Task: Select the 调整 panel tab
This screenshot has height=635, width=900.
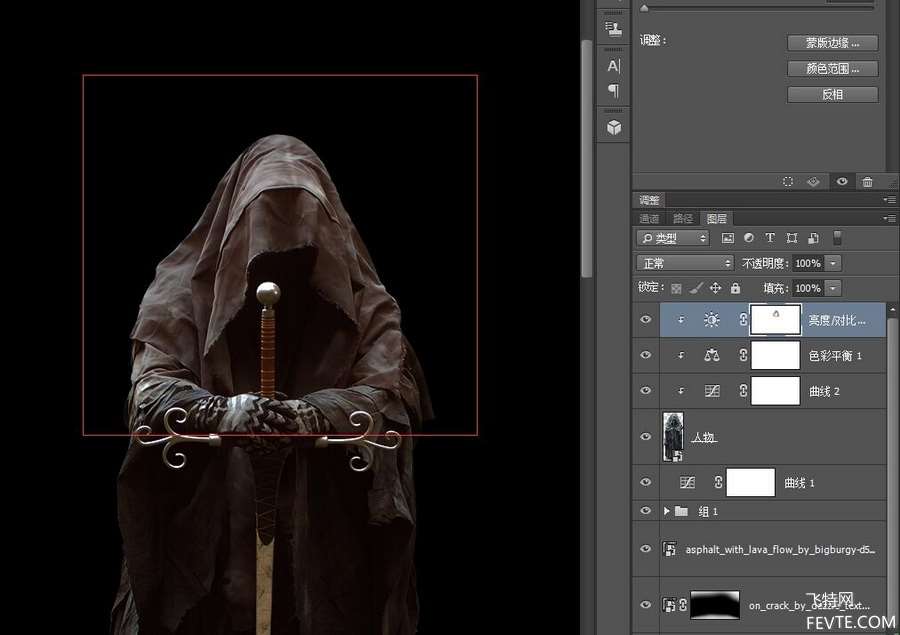Action: coord(649,200)
